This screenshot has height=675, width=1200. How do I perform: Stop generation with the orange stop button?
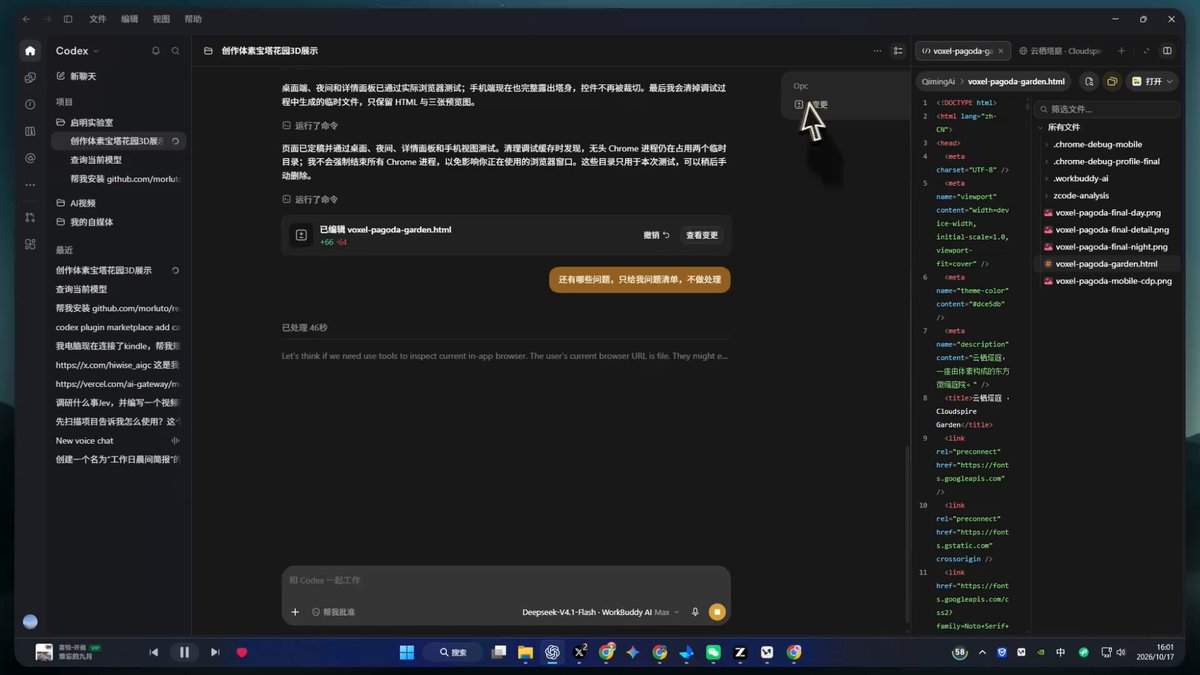(716, 612)
